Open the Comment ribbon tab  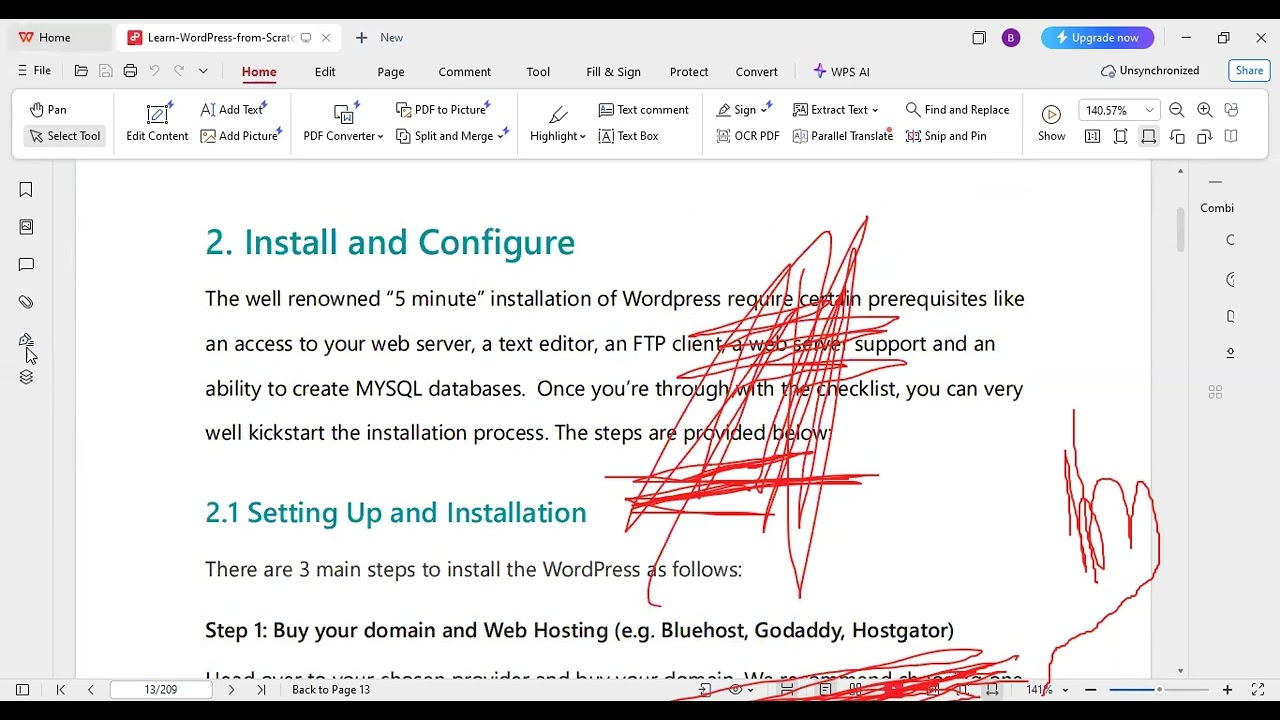(465, 72)
